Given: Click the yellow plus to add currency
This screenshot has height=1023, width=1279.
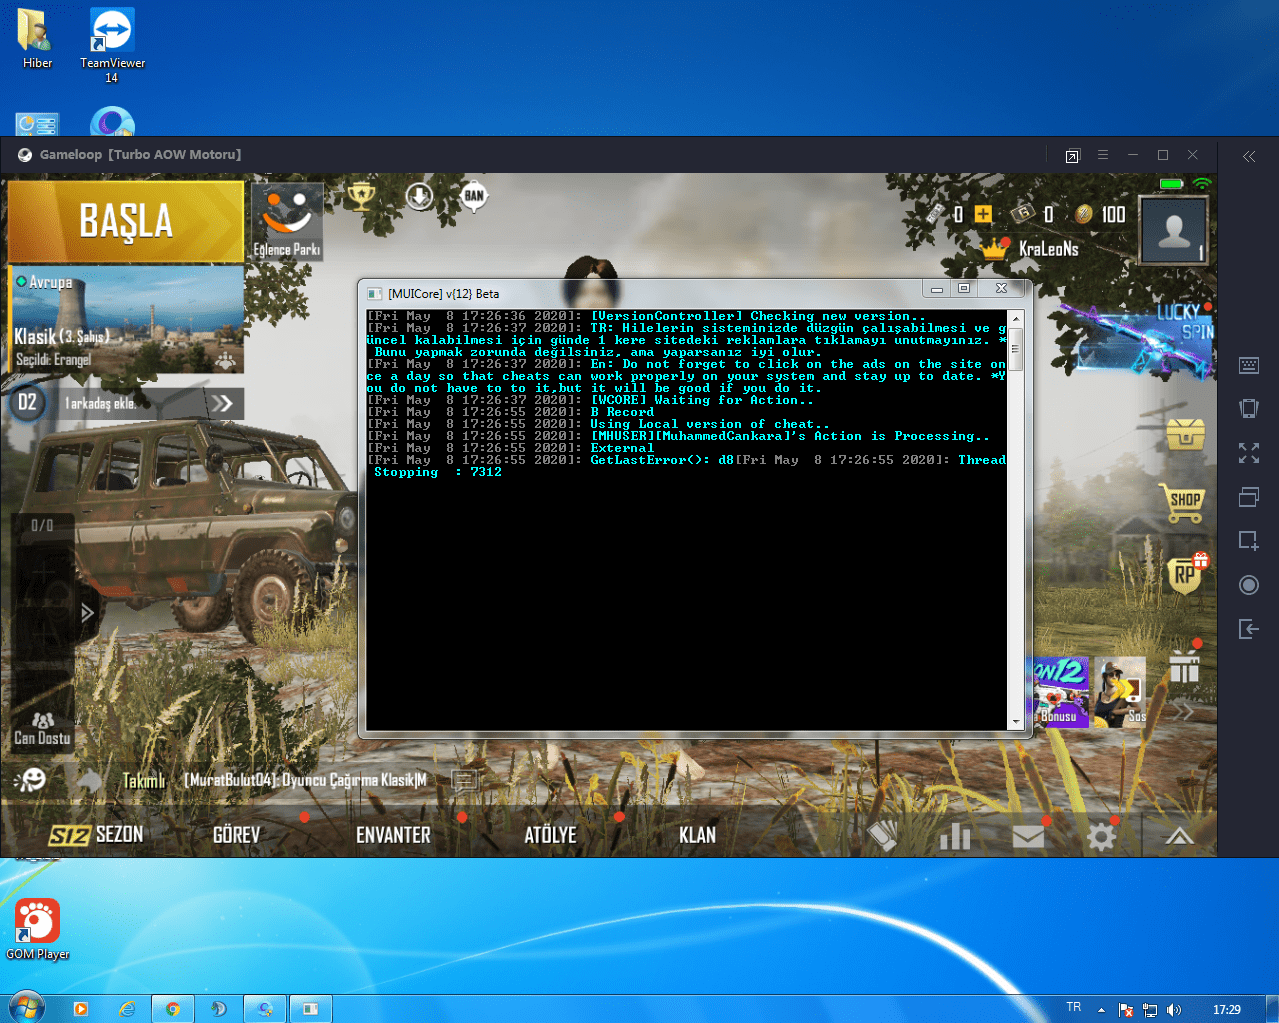Looking at the screenshot, I should click(x=983, y=214).
